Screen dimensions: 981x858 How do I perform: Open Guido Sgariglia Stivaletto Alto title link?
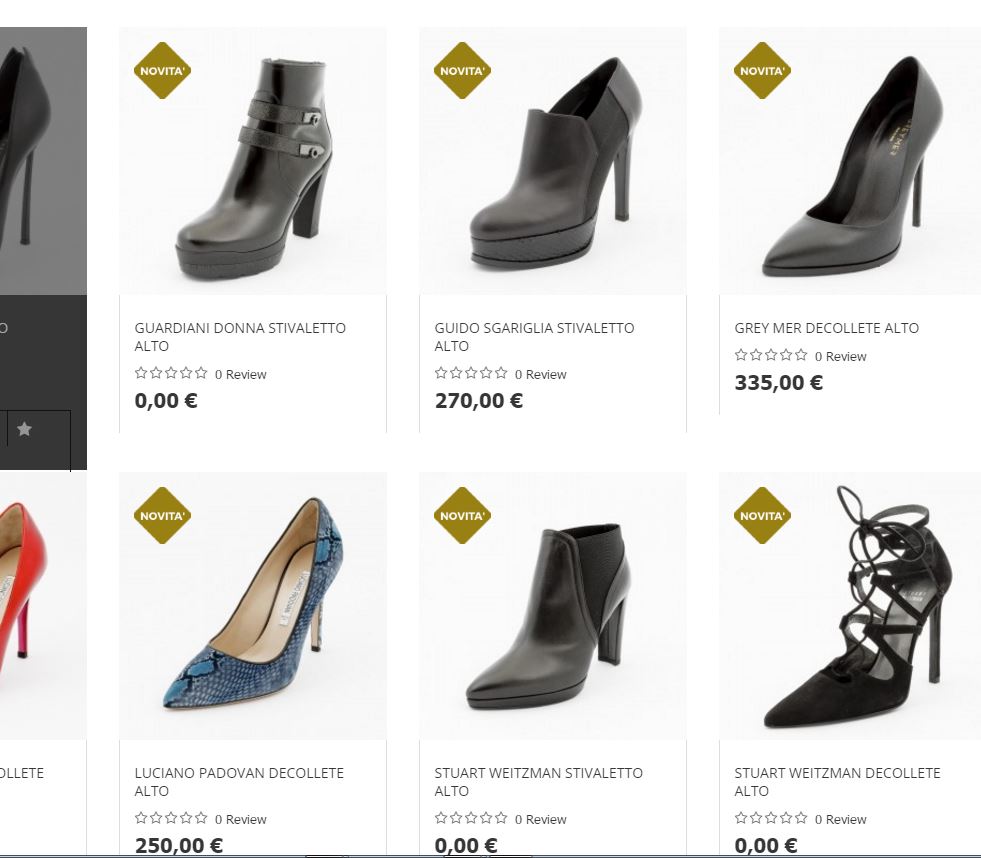click(x=534, y=336)
